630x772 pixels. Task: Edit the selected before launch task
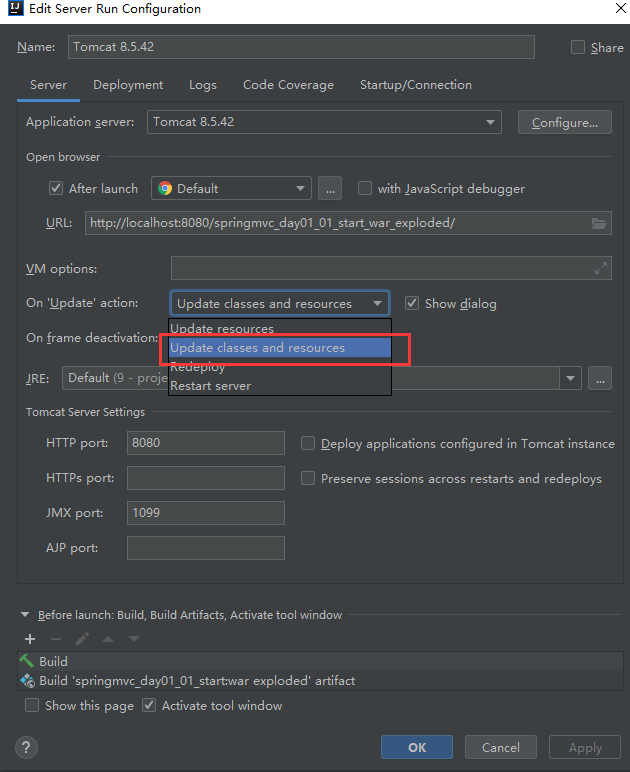[82, 639]
